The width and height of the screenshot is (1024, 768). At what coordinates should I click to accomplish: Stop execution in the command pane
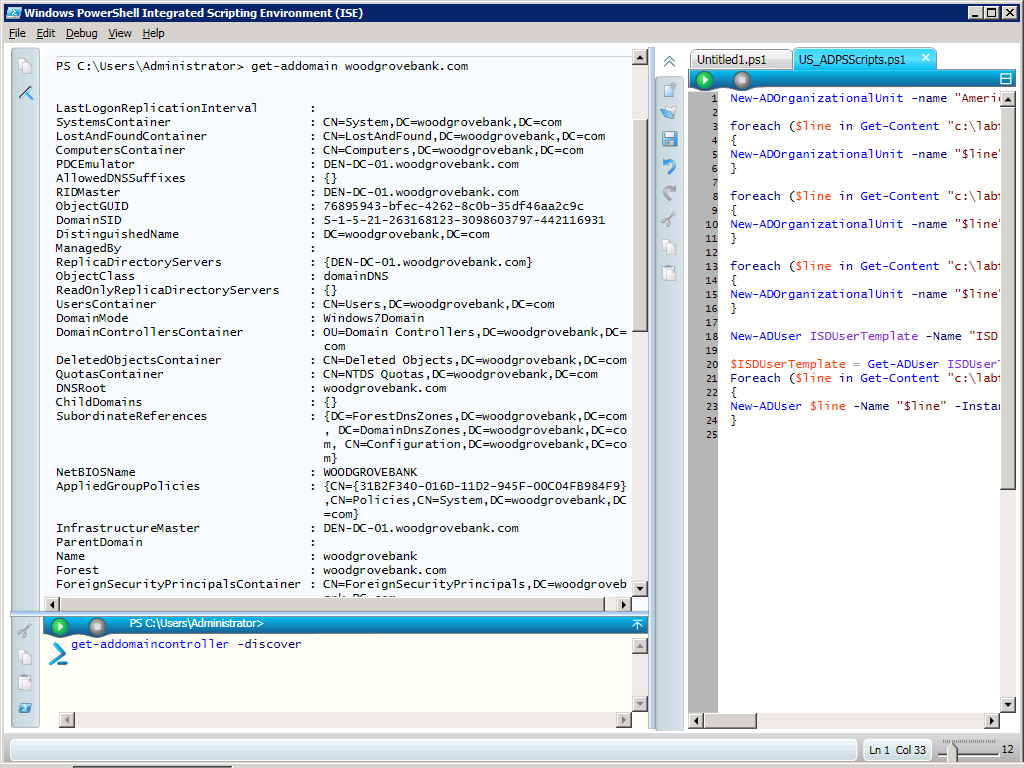coord(97,626)
